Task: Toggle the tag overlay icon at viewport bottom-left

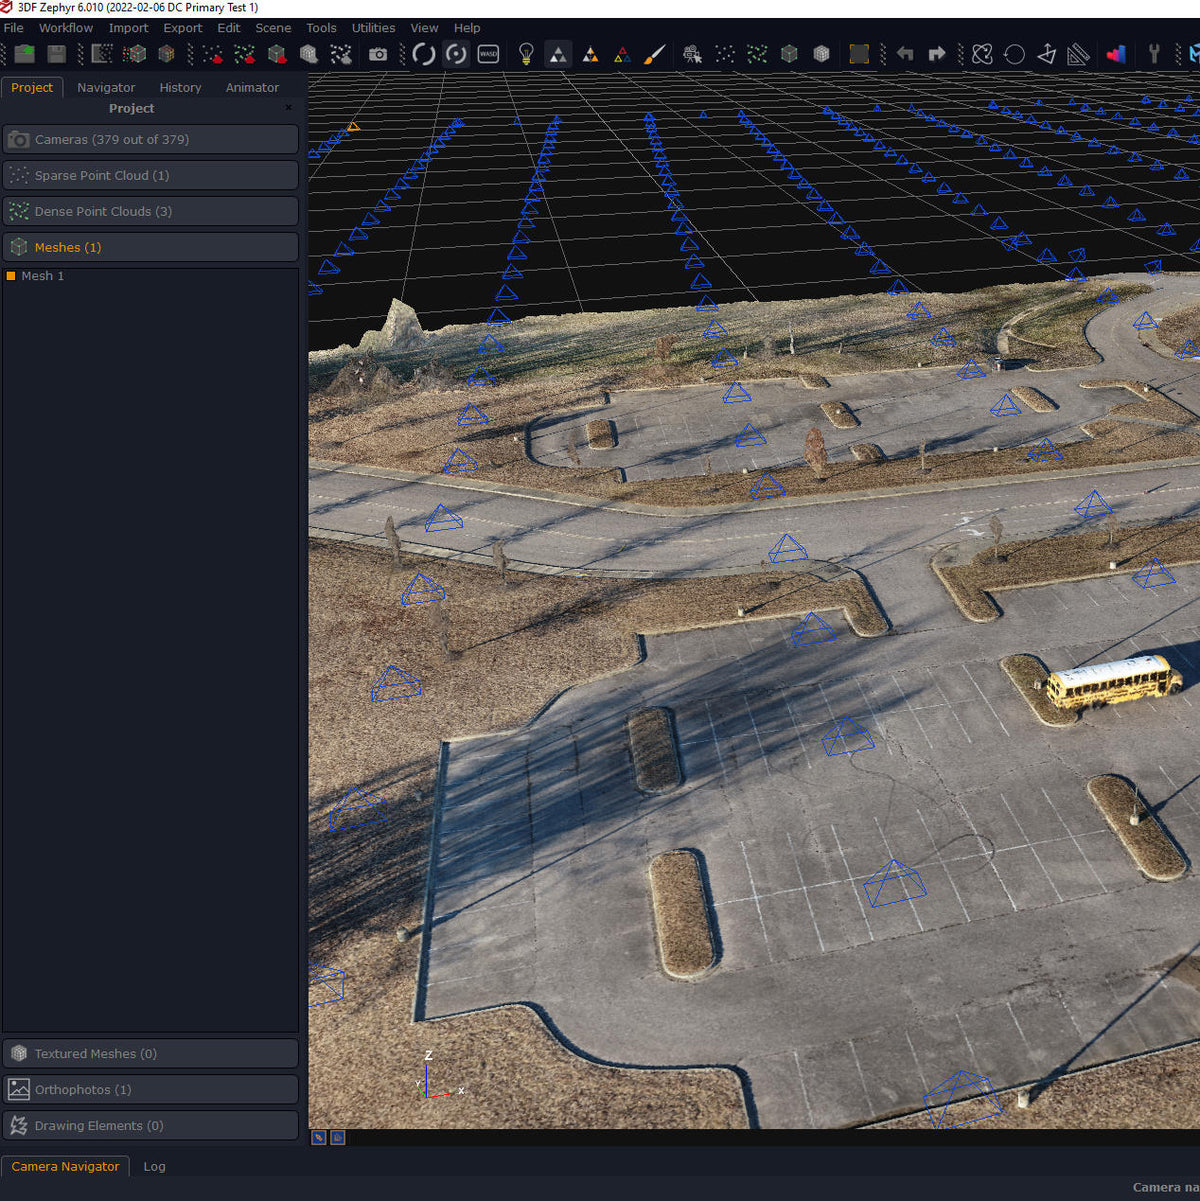Action: point(319,1137)
